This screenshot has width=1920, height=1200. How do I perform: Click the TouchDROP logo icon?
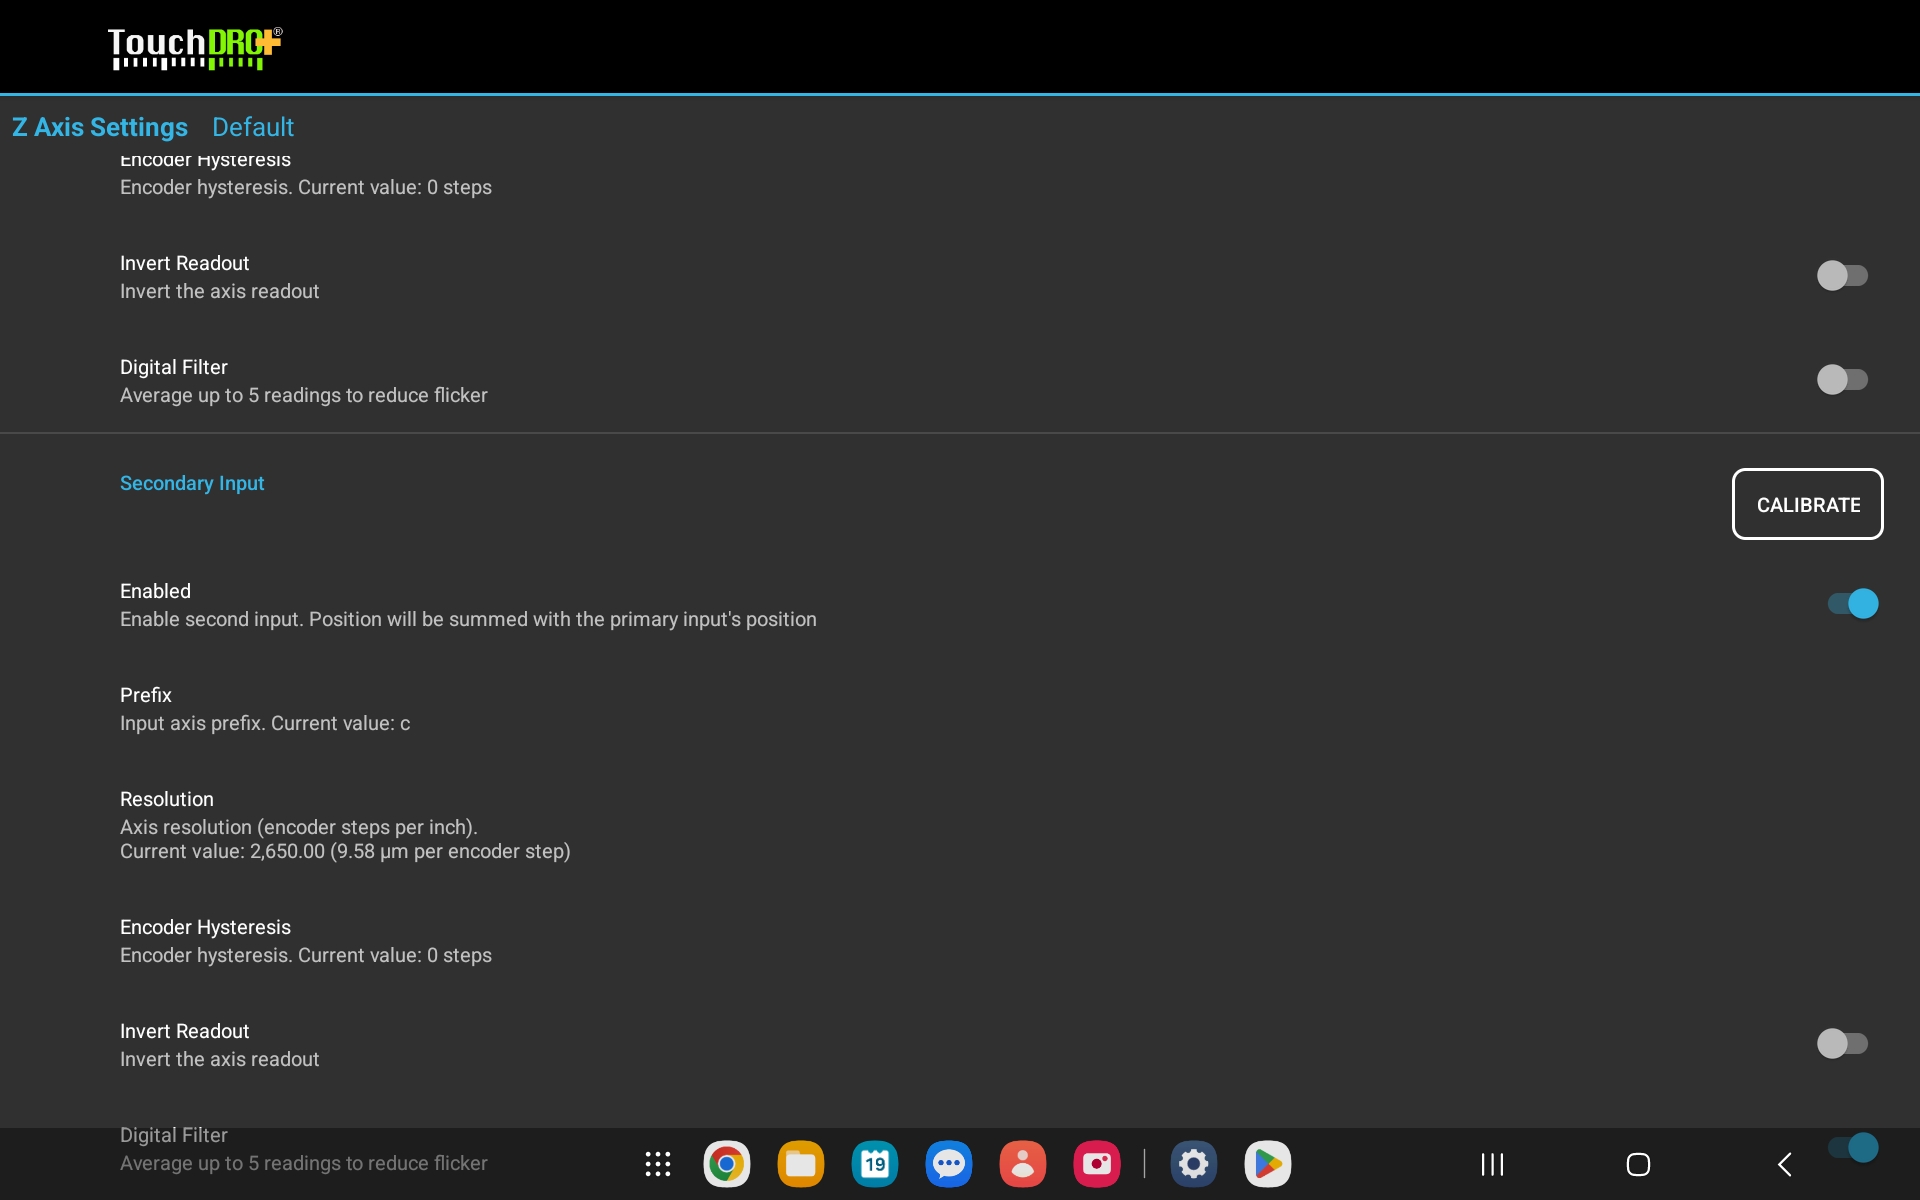pos(192,47)
